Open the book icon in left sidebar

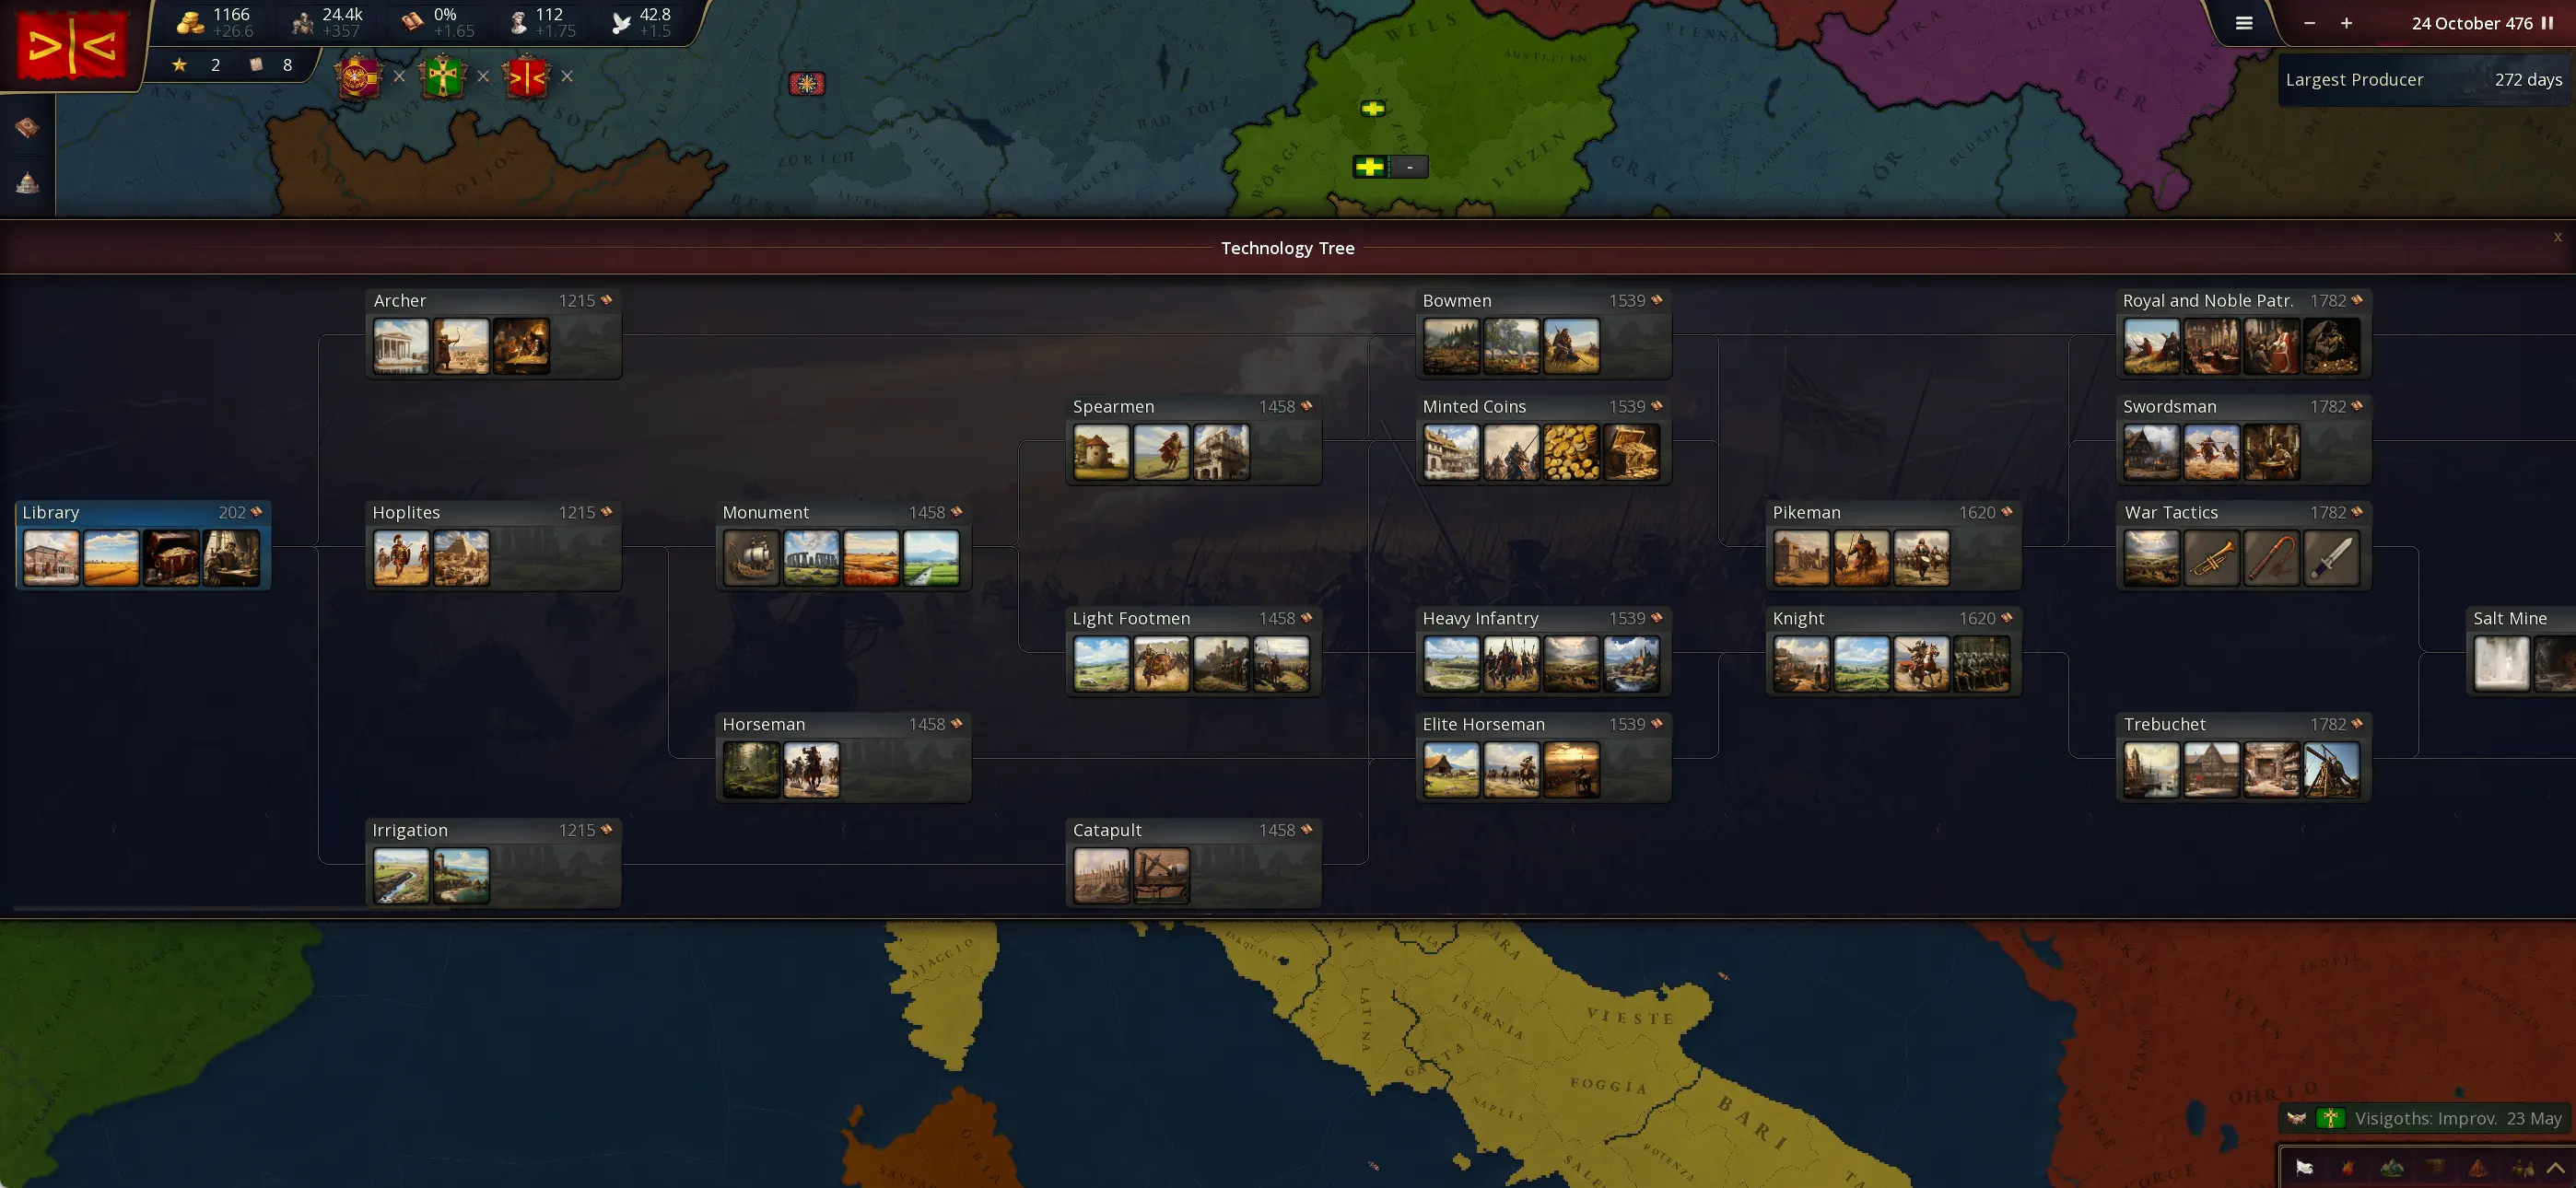pos(27,127)
